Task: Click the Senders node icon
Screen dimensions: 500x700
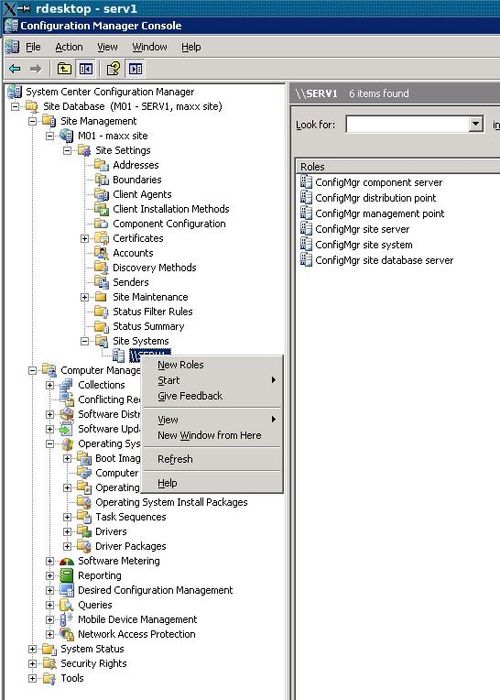Action: pyautogui.click(x=101, y=282)
